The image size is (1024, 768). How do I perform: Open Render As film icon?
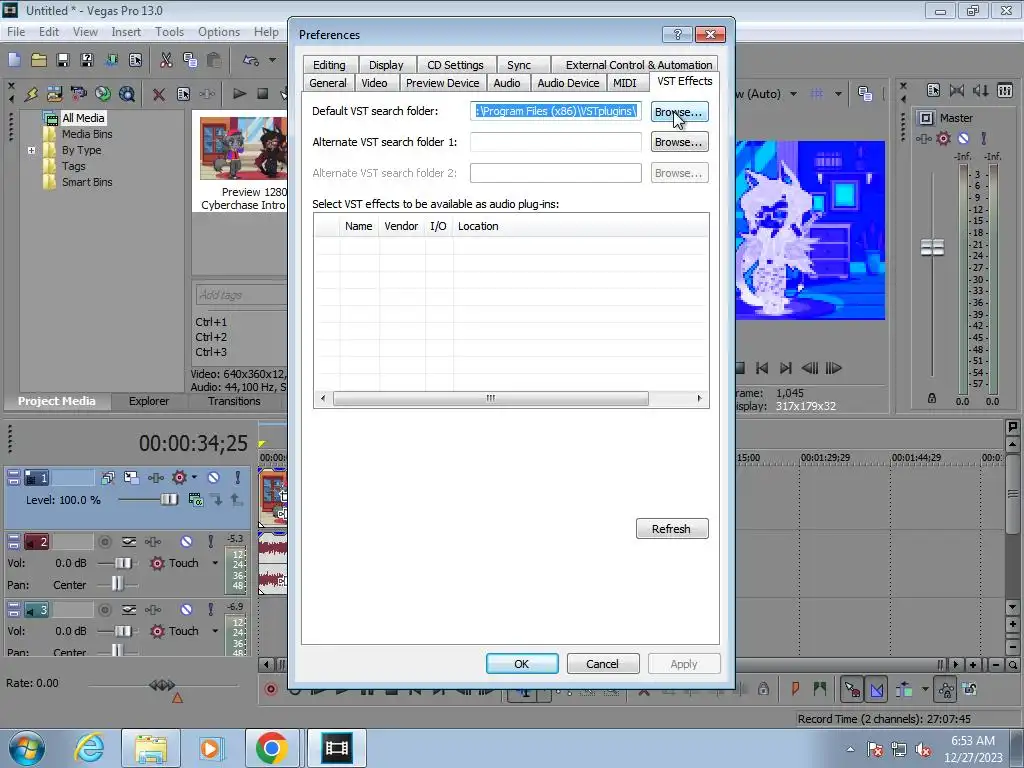(112, 60)
